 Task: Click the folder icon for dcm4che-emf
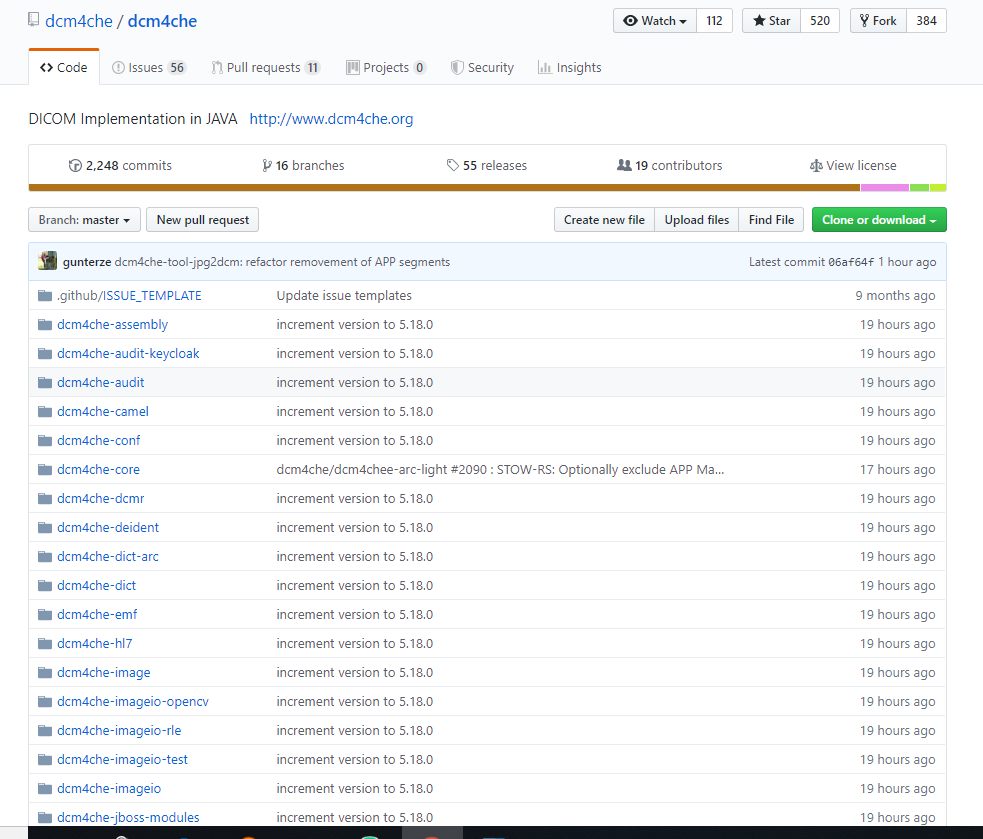tap(45, 615)
